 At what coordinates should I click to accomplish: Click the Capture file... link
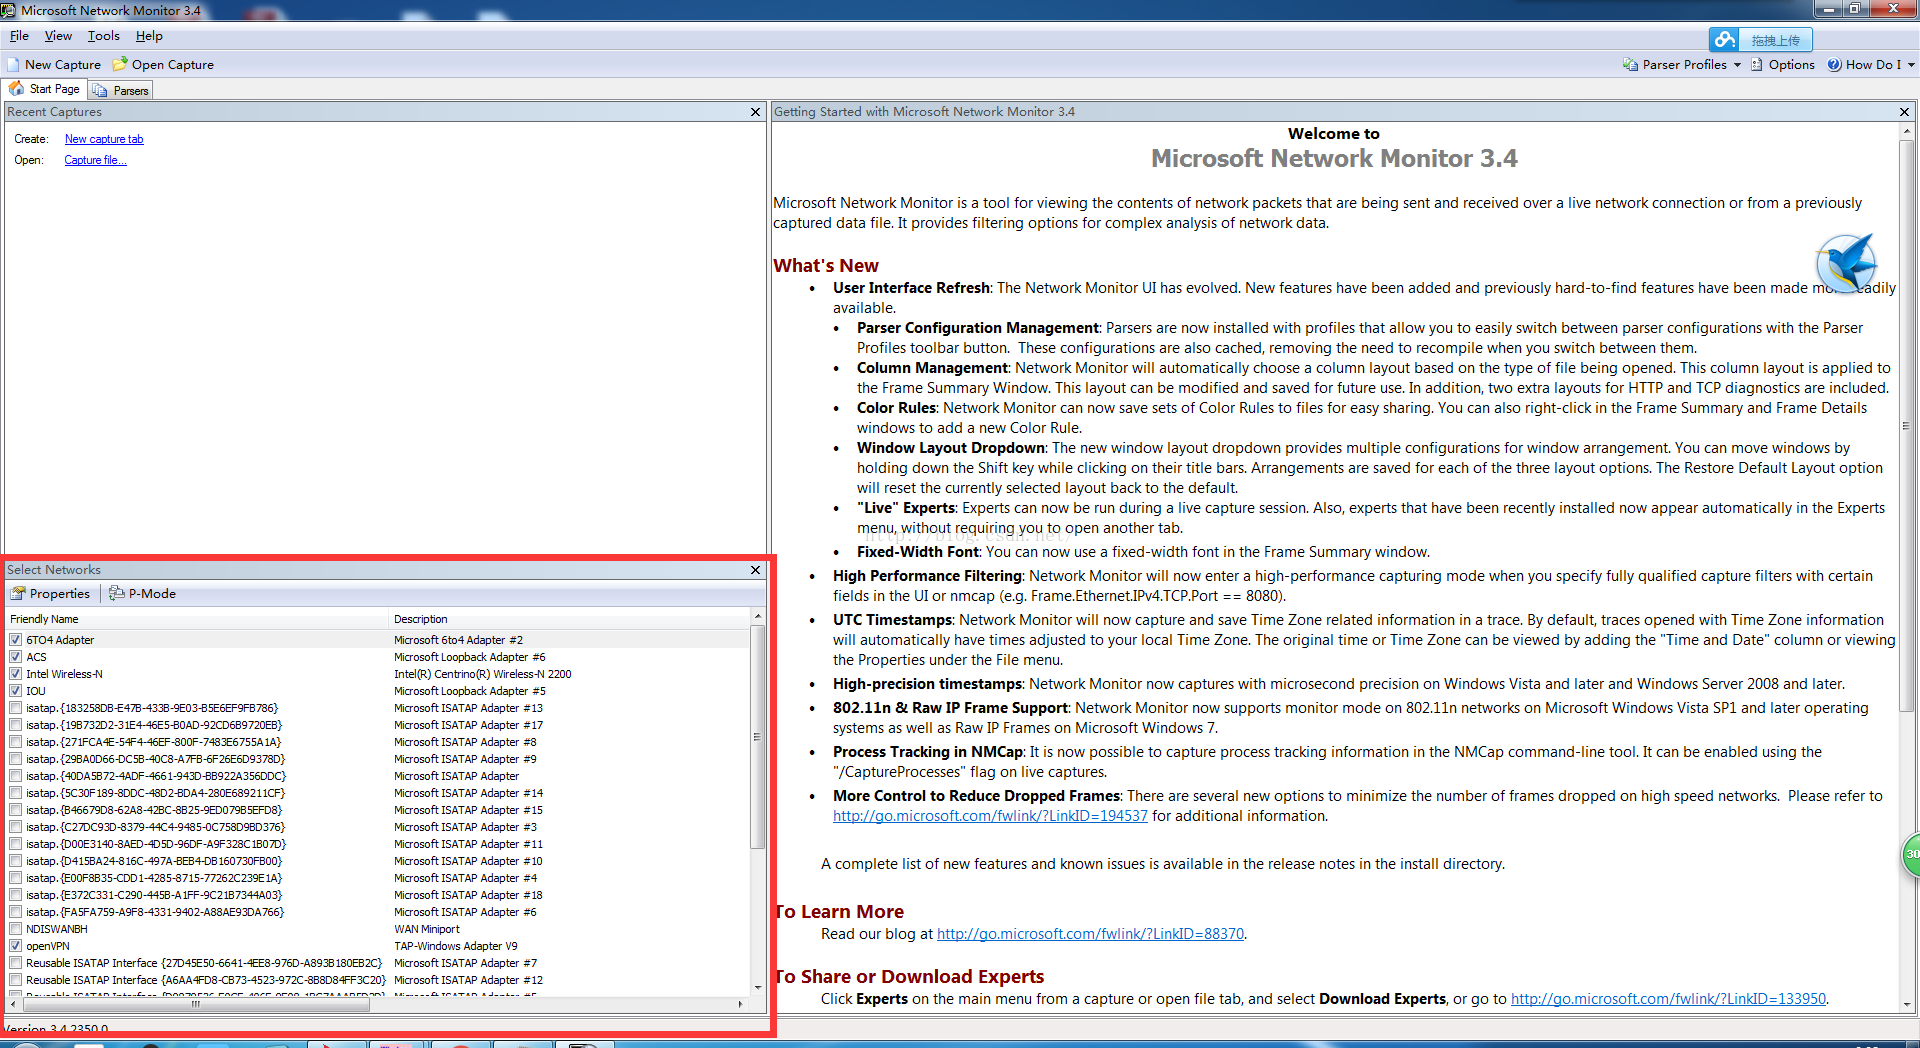(95, 160)
